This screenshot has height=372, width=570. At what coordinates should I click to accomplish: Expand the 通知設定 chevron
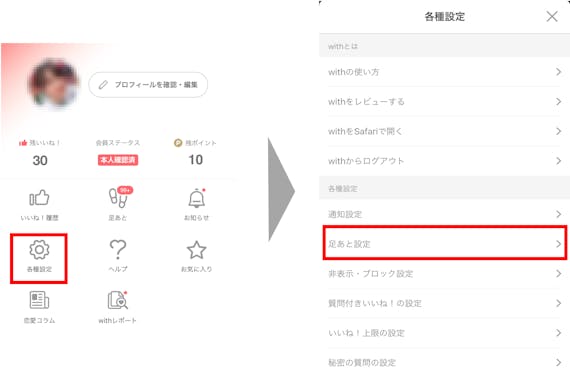pos(559,214)
